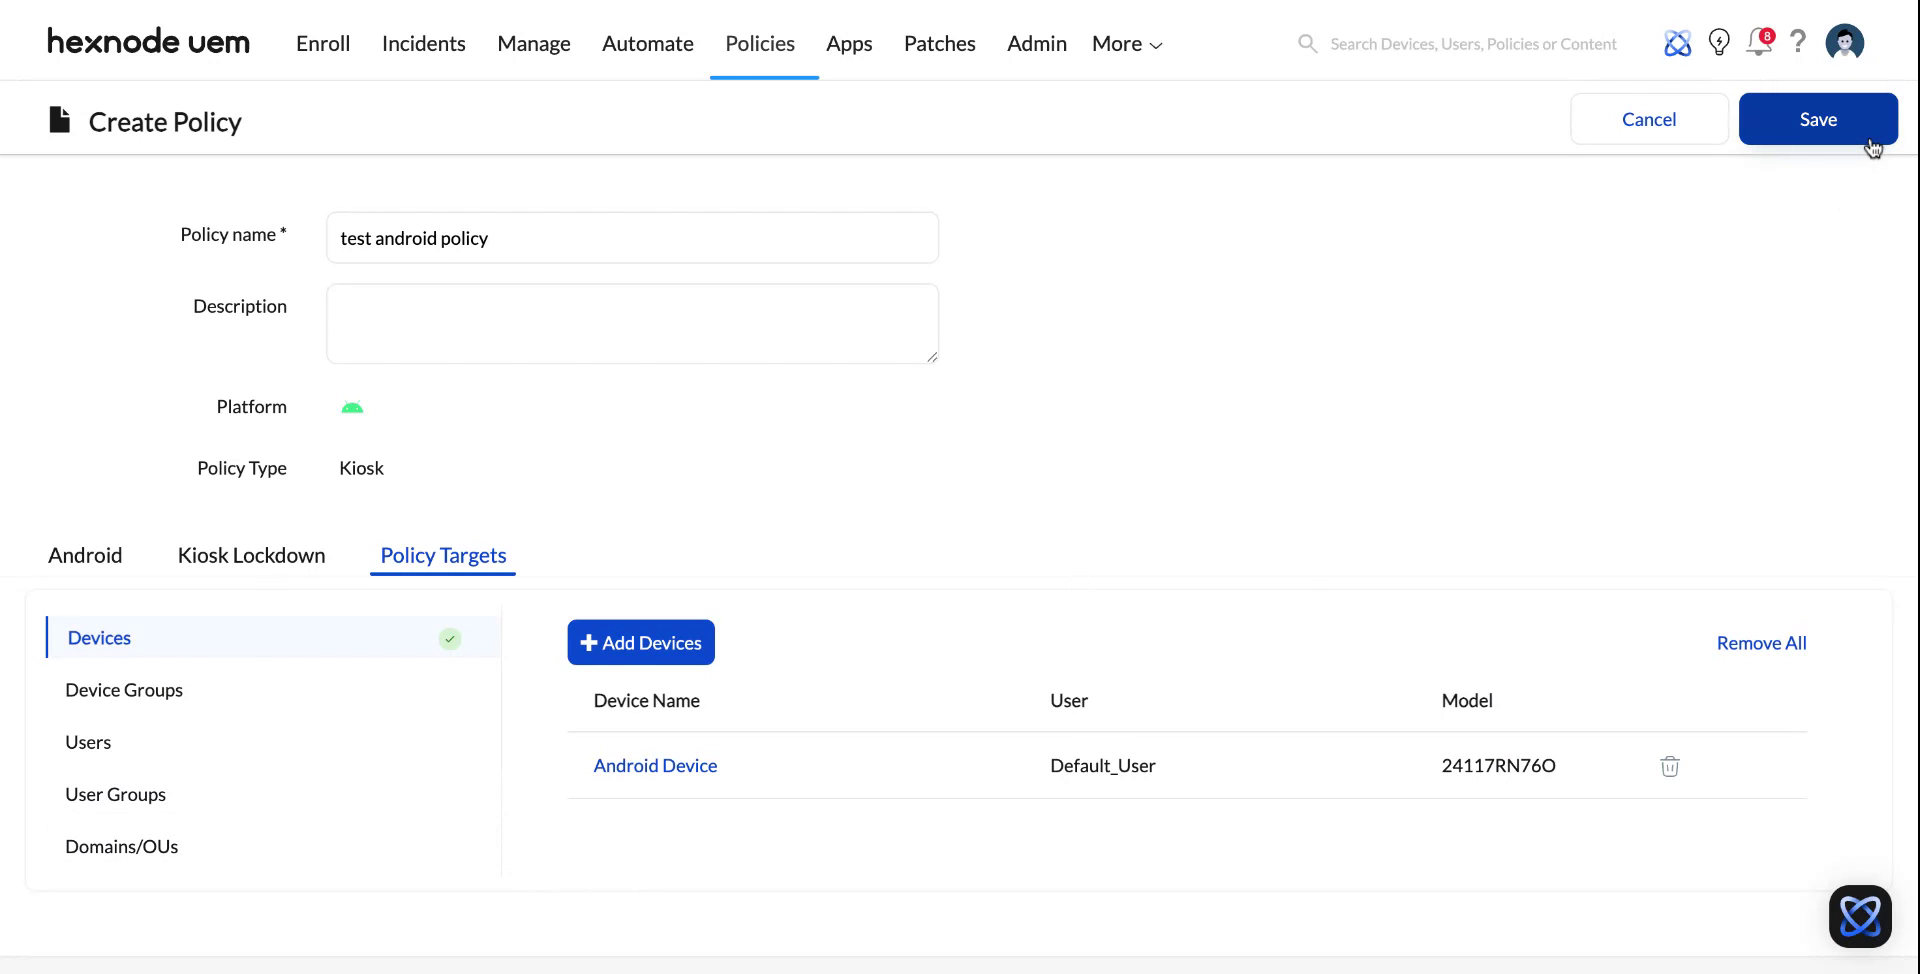Select the Devices target category

tap(99, 637)
